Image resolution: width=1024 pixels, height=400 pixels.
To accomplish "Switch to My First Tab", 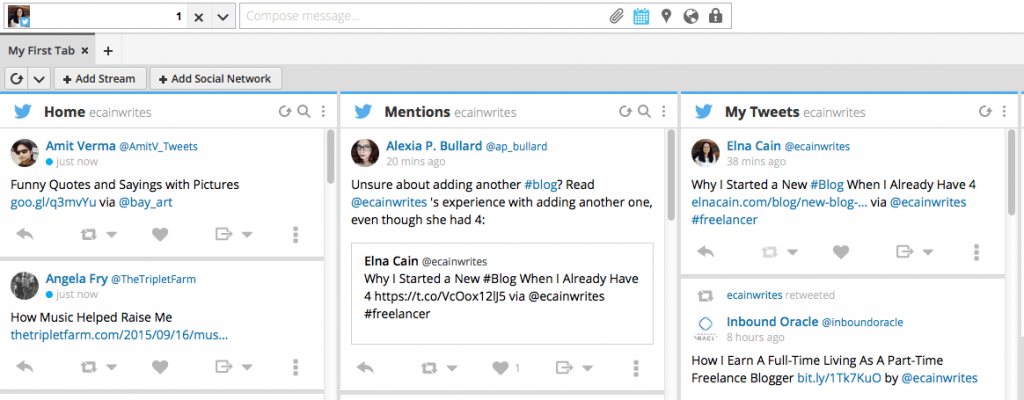I will [x=43, y=50].
